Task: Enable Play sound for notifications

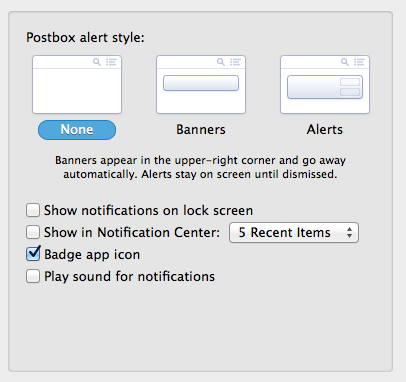Action: point(33,276)
